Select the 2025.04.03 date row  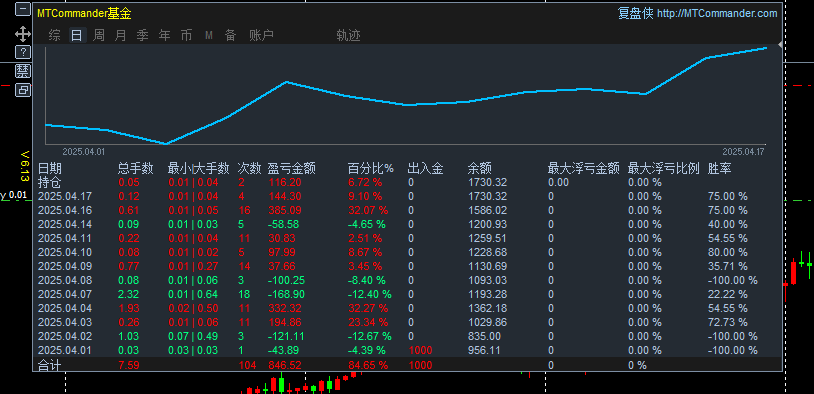[65, 322]
